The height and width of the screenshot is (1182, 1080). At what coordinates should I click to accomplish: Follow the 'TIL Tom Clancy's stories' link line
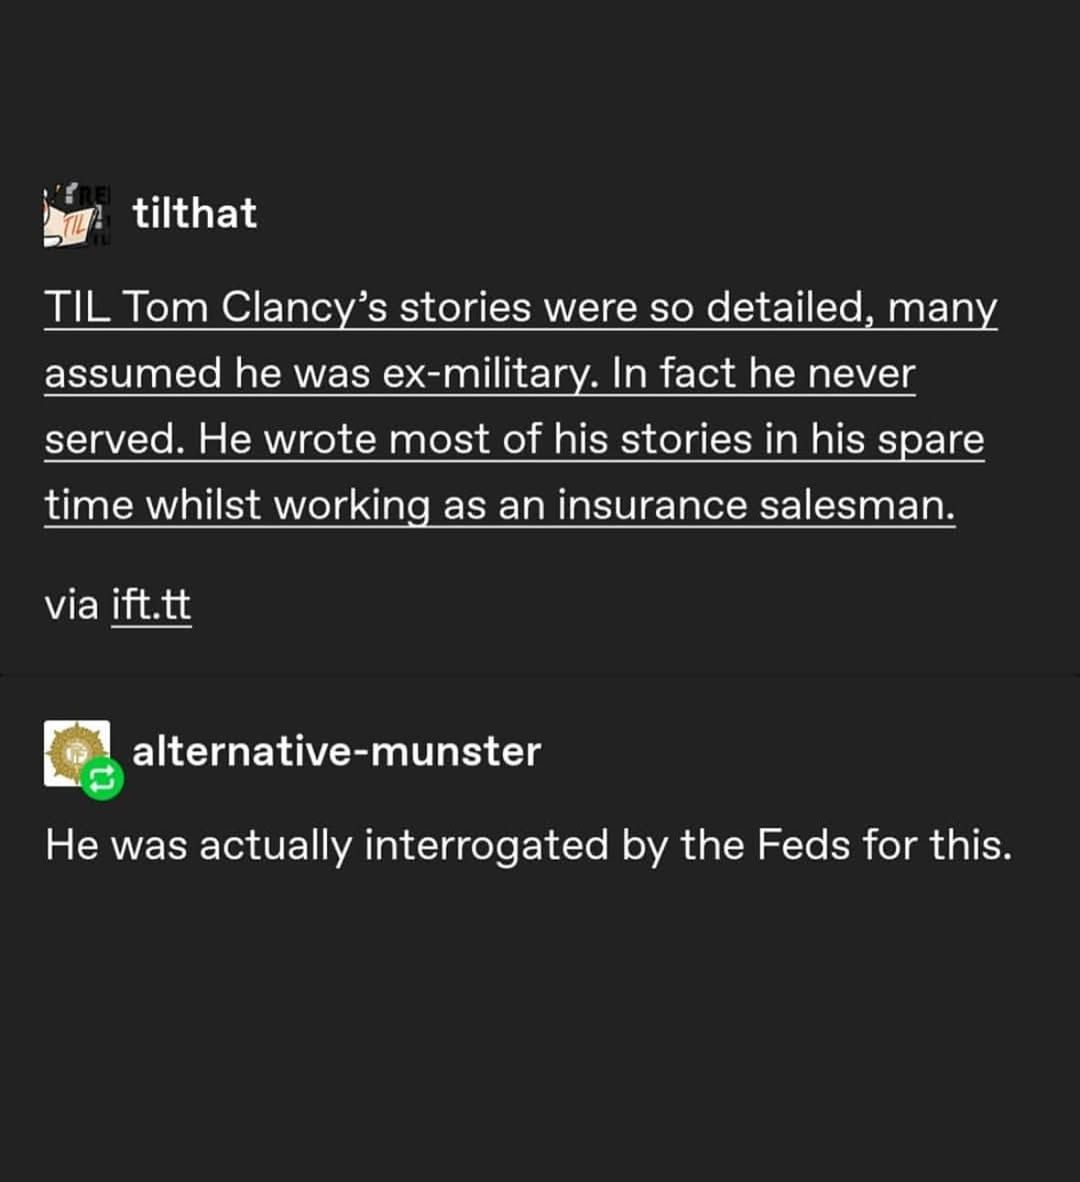[521, 309]
